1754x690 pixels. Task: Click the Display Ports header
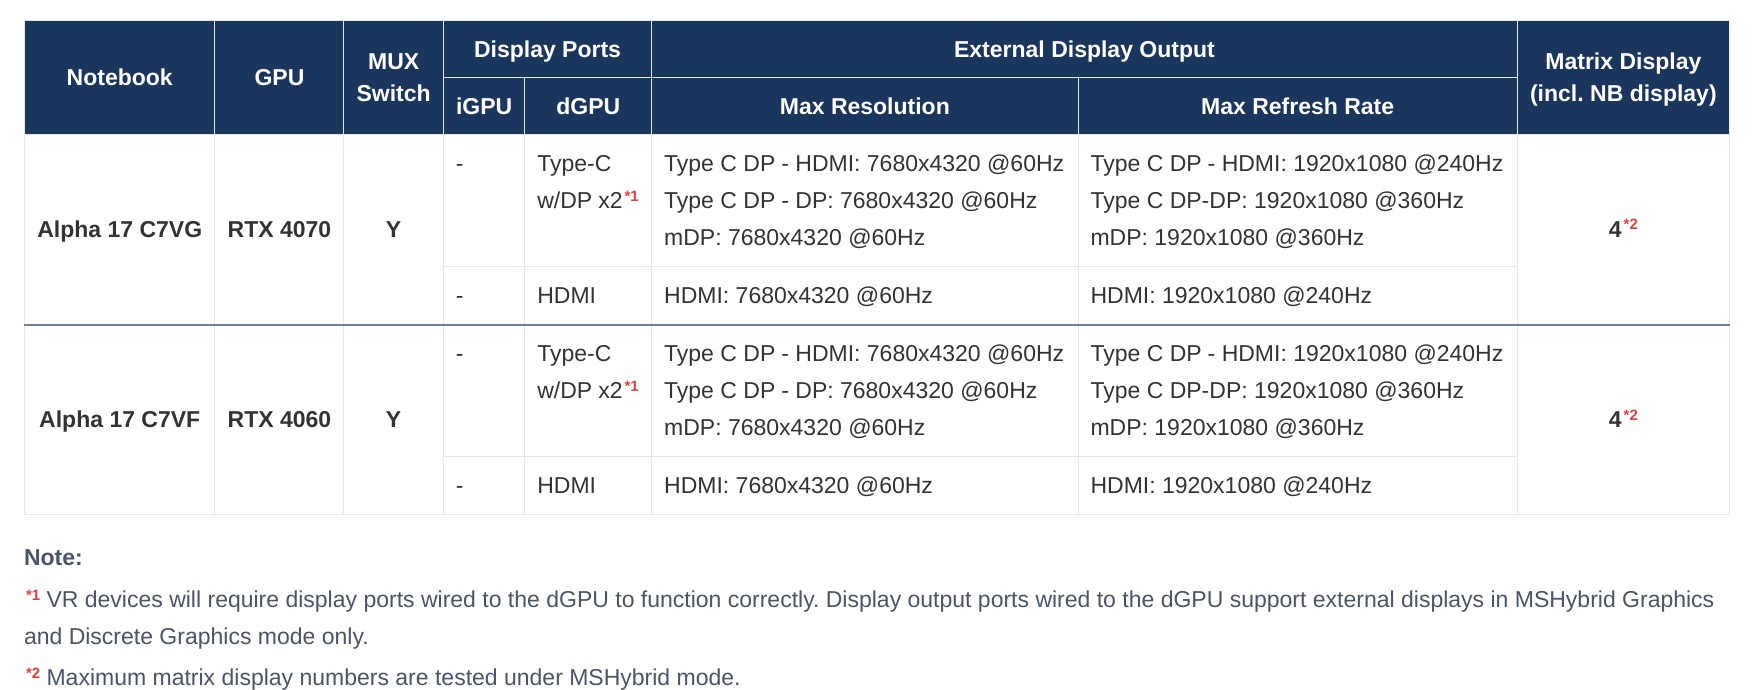(547, 49)
